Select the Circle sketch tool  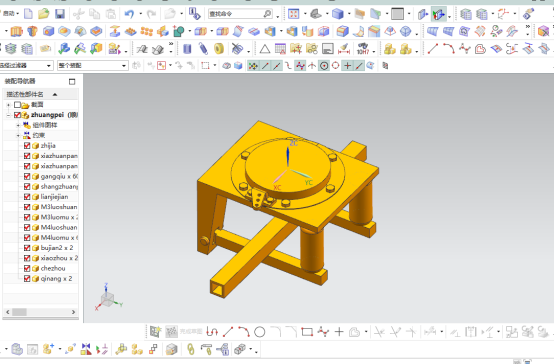(x=260, y=332)
